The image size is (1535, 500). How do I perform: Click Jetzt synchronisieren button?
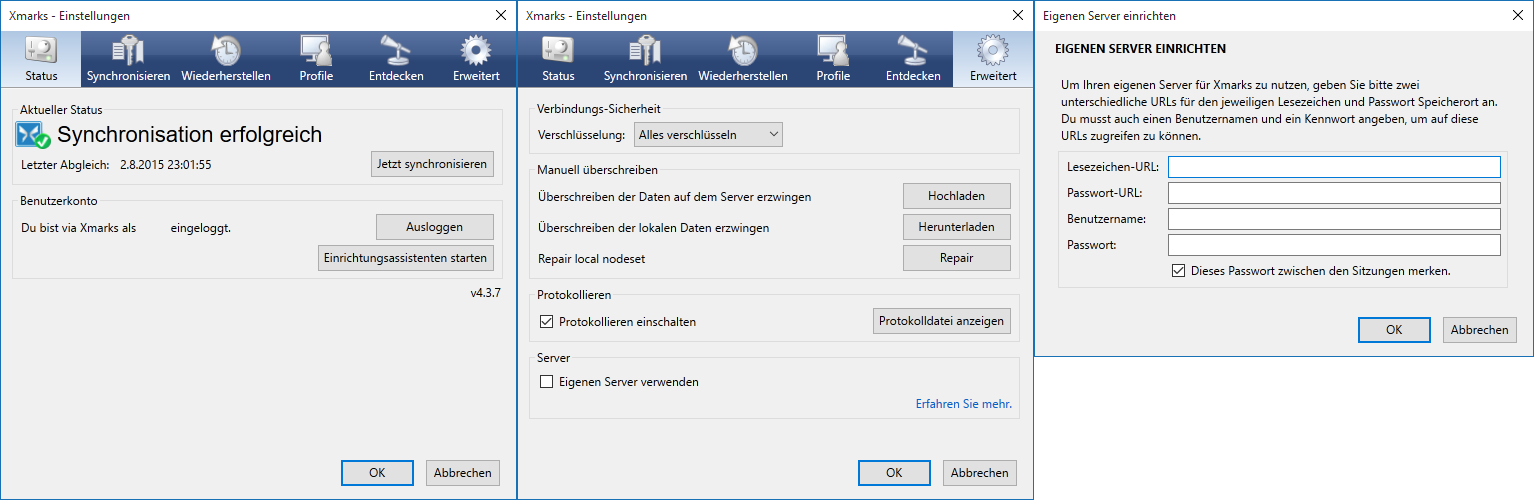pos(432,164)
